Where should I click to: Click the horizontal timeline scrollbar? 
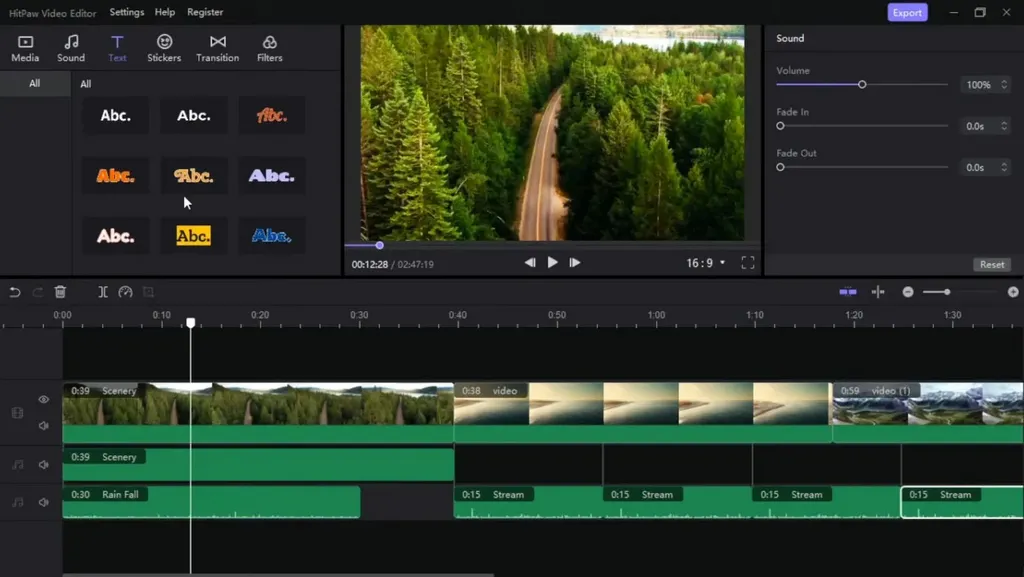click(278, 574)
